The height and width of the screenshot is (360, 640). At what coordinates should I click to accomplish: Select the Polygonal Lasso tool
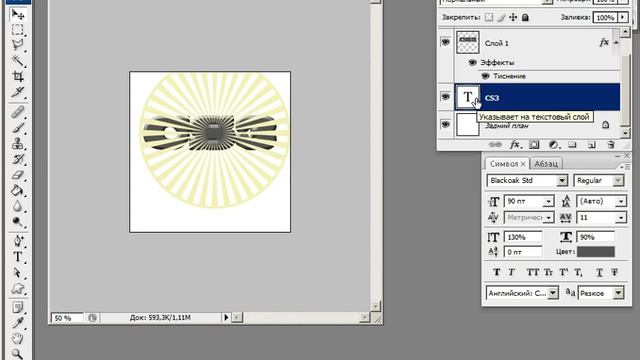click(x=18, y=45)
